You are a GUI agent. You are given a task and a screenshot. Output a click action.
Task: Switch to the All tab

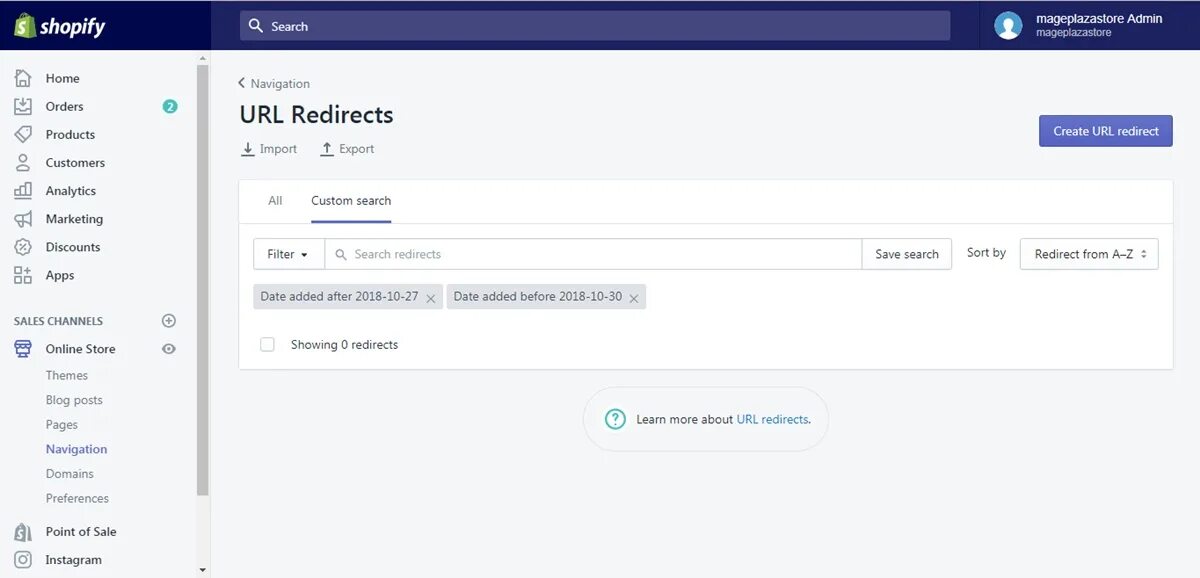275,201
